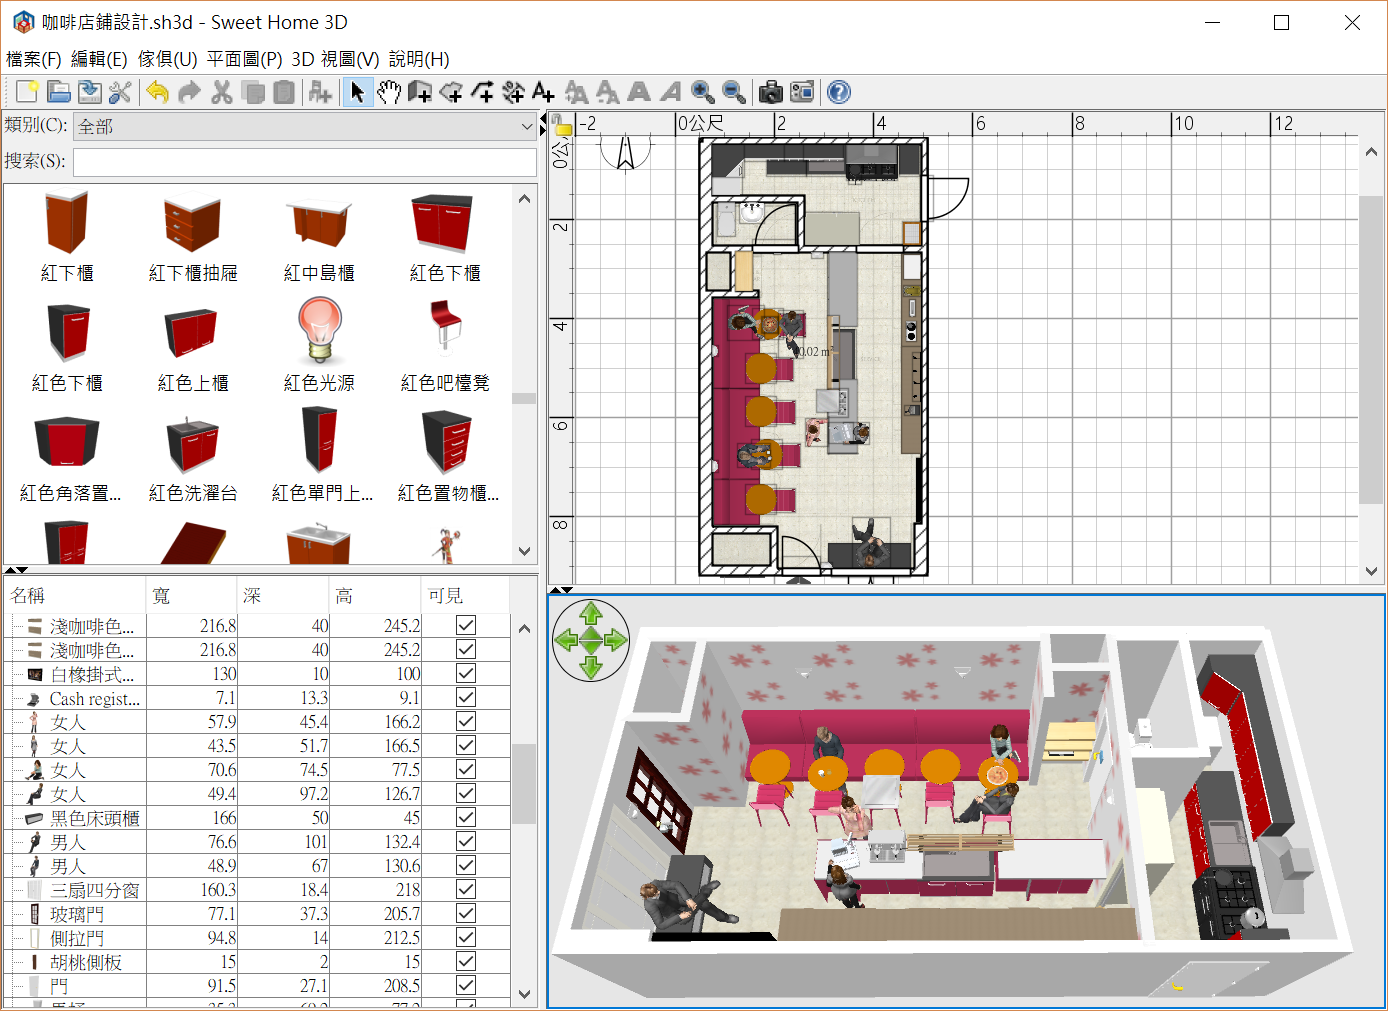Select the Pan hand tool
Image resolution: width=1388 pixels, height=1011 pixels.
(x=389, y=92)
